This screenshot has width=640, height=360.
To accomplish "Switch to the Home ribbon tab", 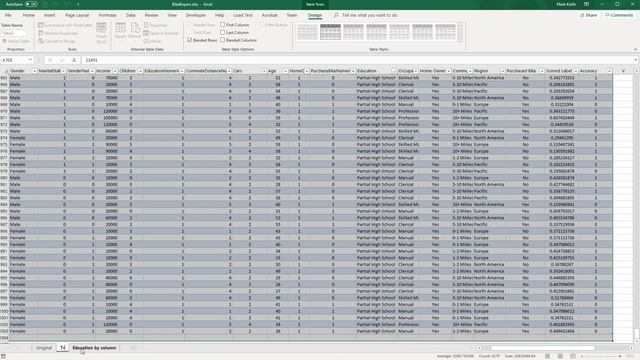I will [x=29, y=15].
